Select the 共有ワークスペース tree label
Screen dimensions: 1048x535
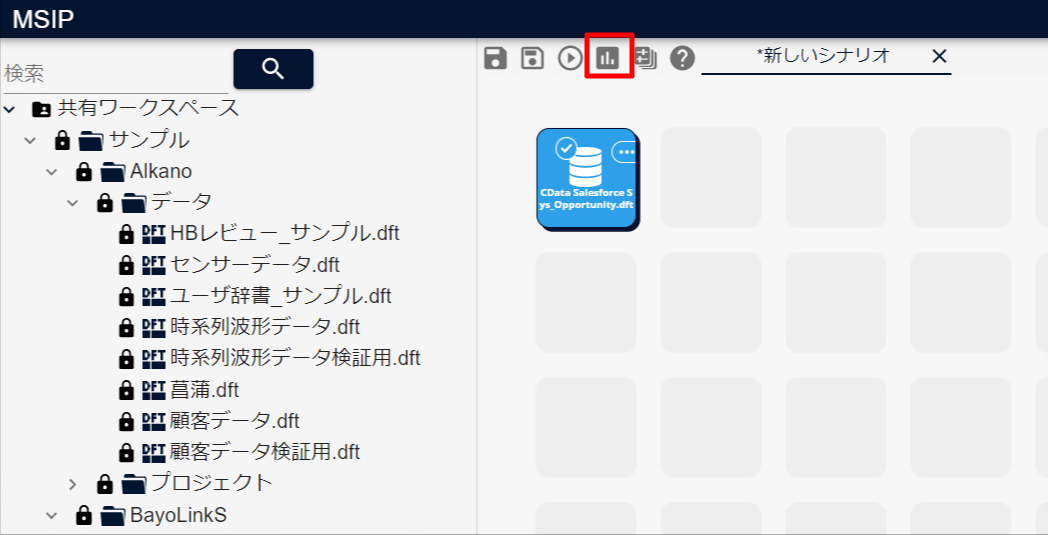click(148, 108)
